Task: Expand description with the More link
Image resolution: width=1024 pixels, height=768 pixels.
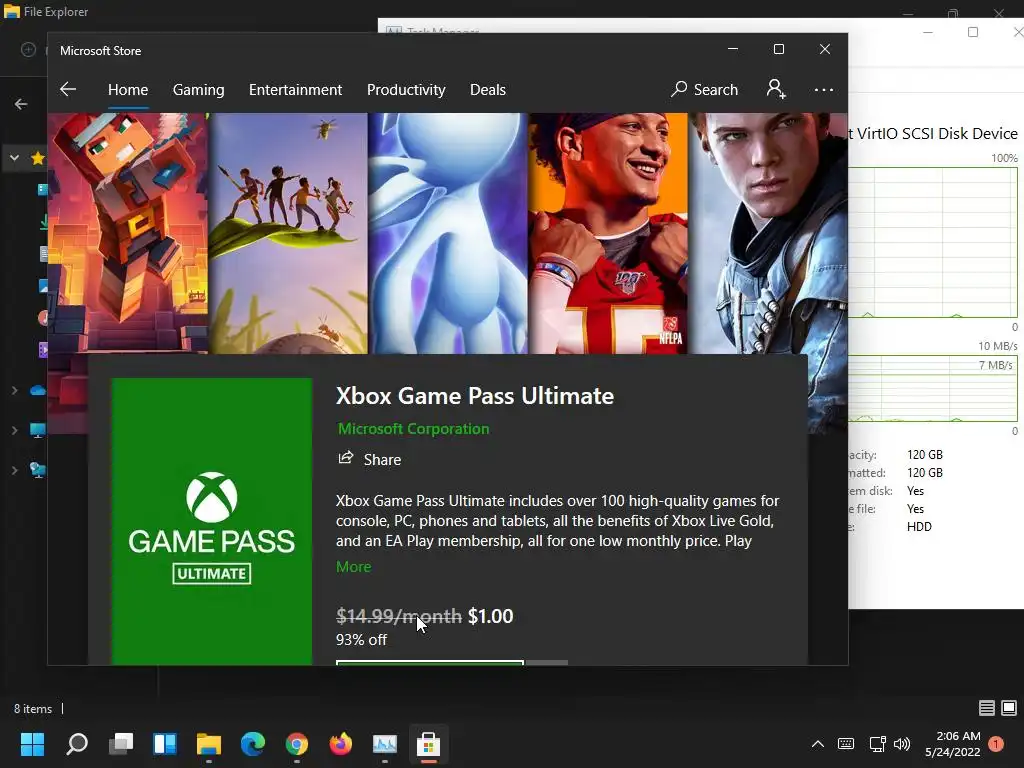Action: [353, 566]
